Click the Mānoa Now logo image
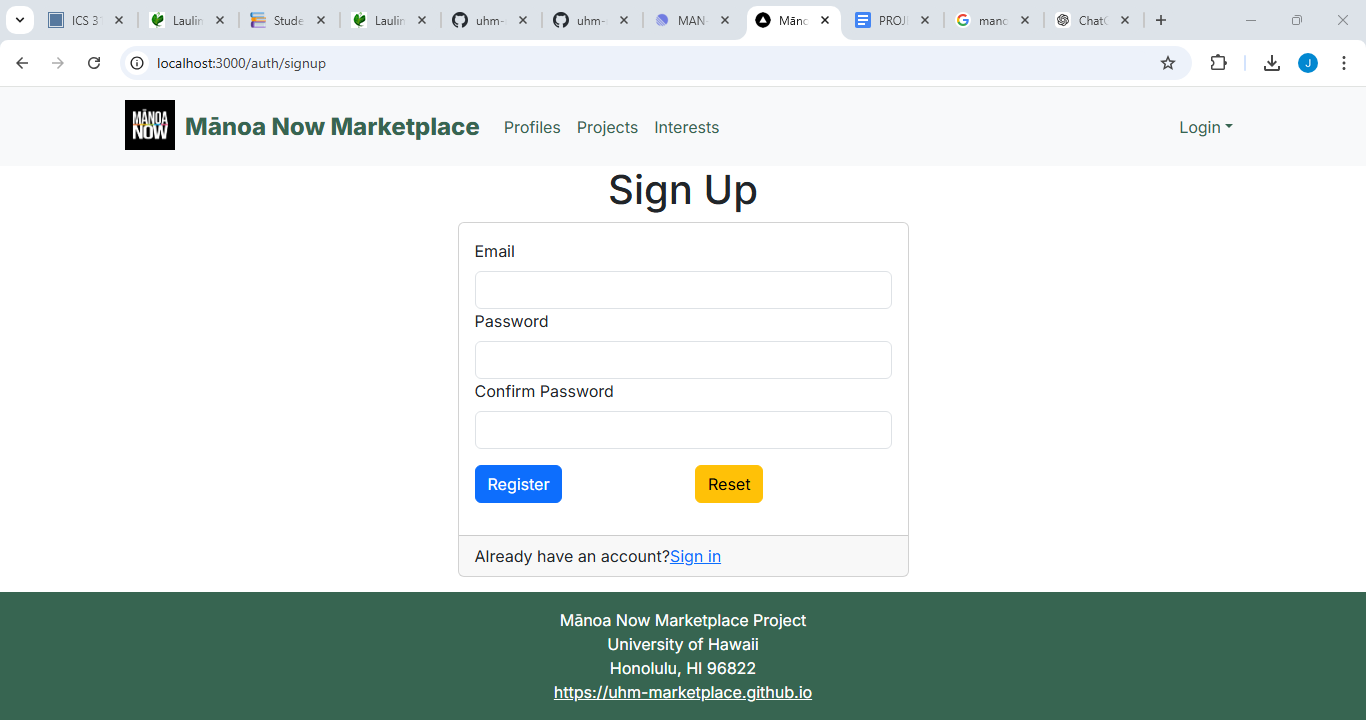Image resolution: width=1366 pixels, height=720 pixels. [150, 125]
